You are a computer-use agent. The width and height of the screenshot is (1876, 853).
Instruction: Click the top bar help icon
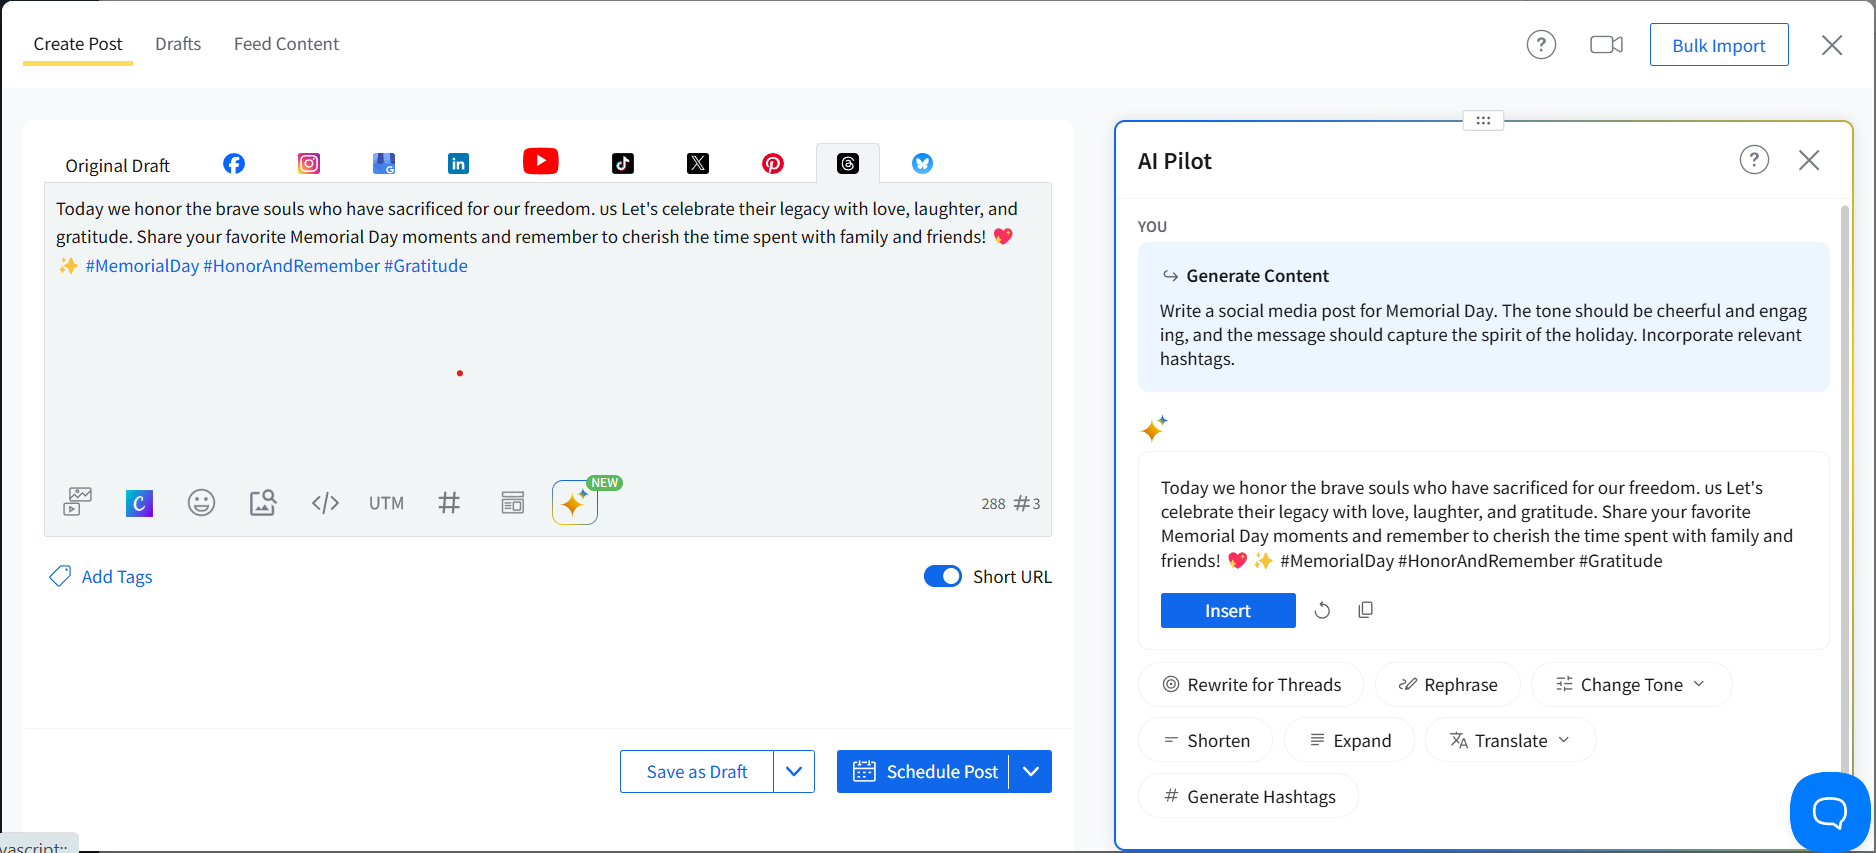(x=1541, y=45)
